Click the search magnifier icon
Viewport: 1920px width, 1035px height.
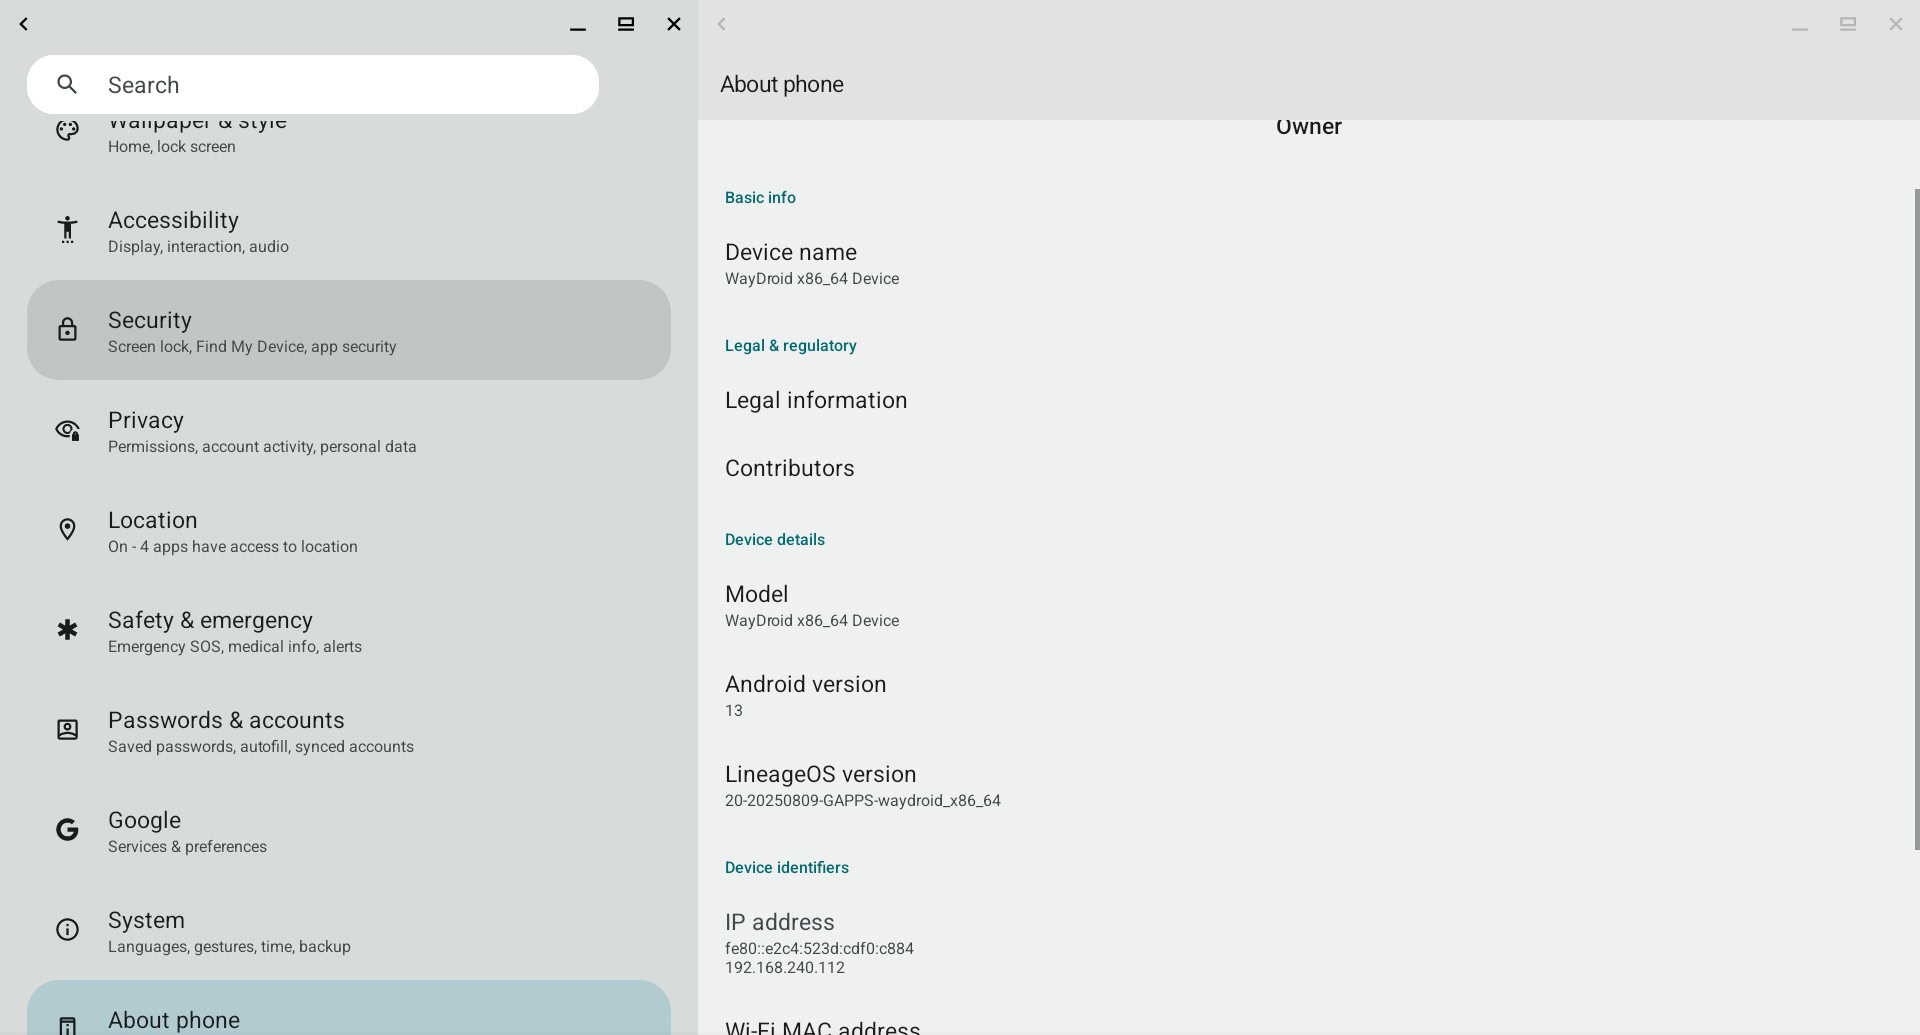tap(66, 84)
